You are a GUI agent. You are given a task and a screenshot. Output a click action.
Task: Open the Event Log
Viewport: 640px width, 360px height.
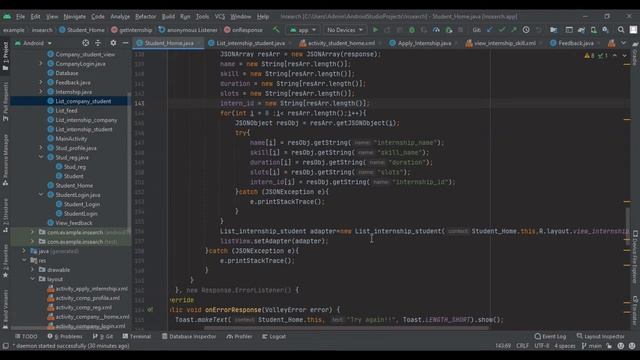click(550, 336)
